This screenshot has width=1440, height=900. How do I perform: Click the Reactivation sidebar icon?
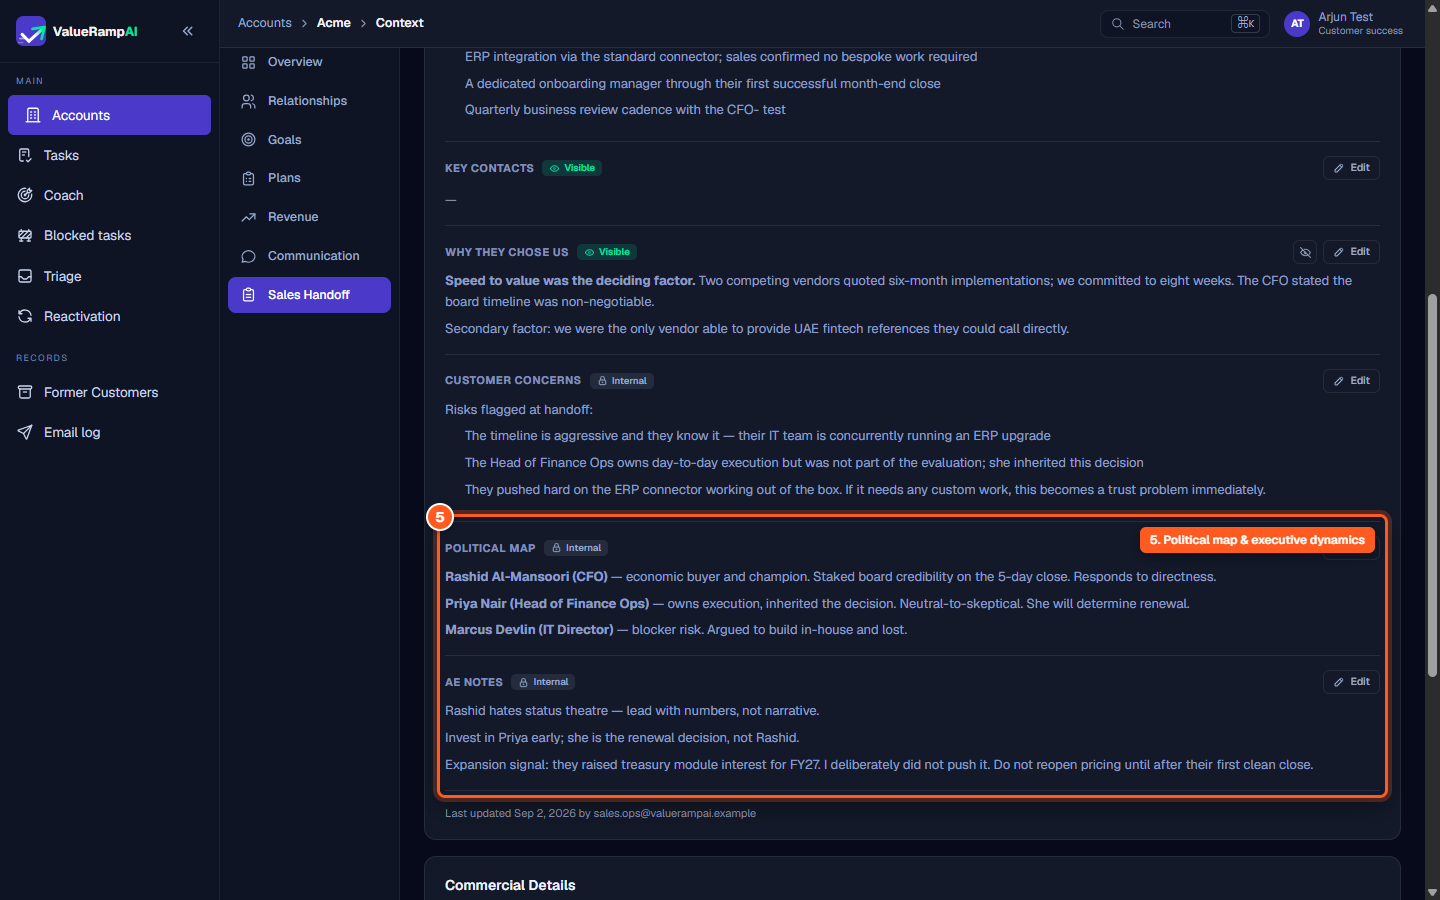tap(25, 316)
